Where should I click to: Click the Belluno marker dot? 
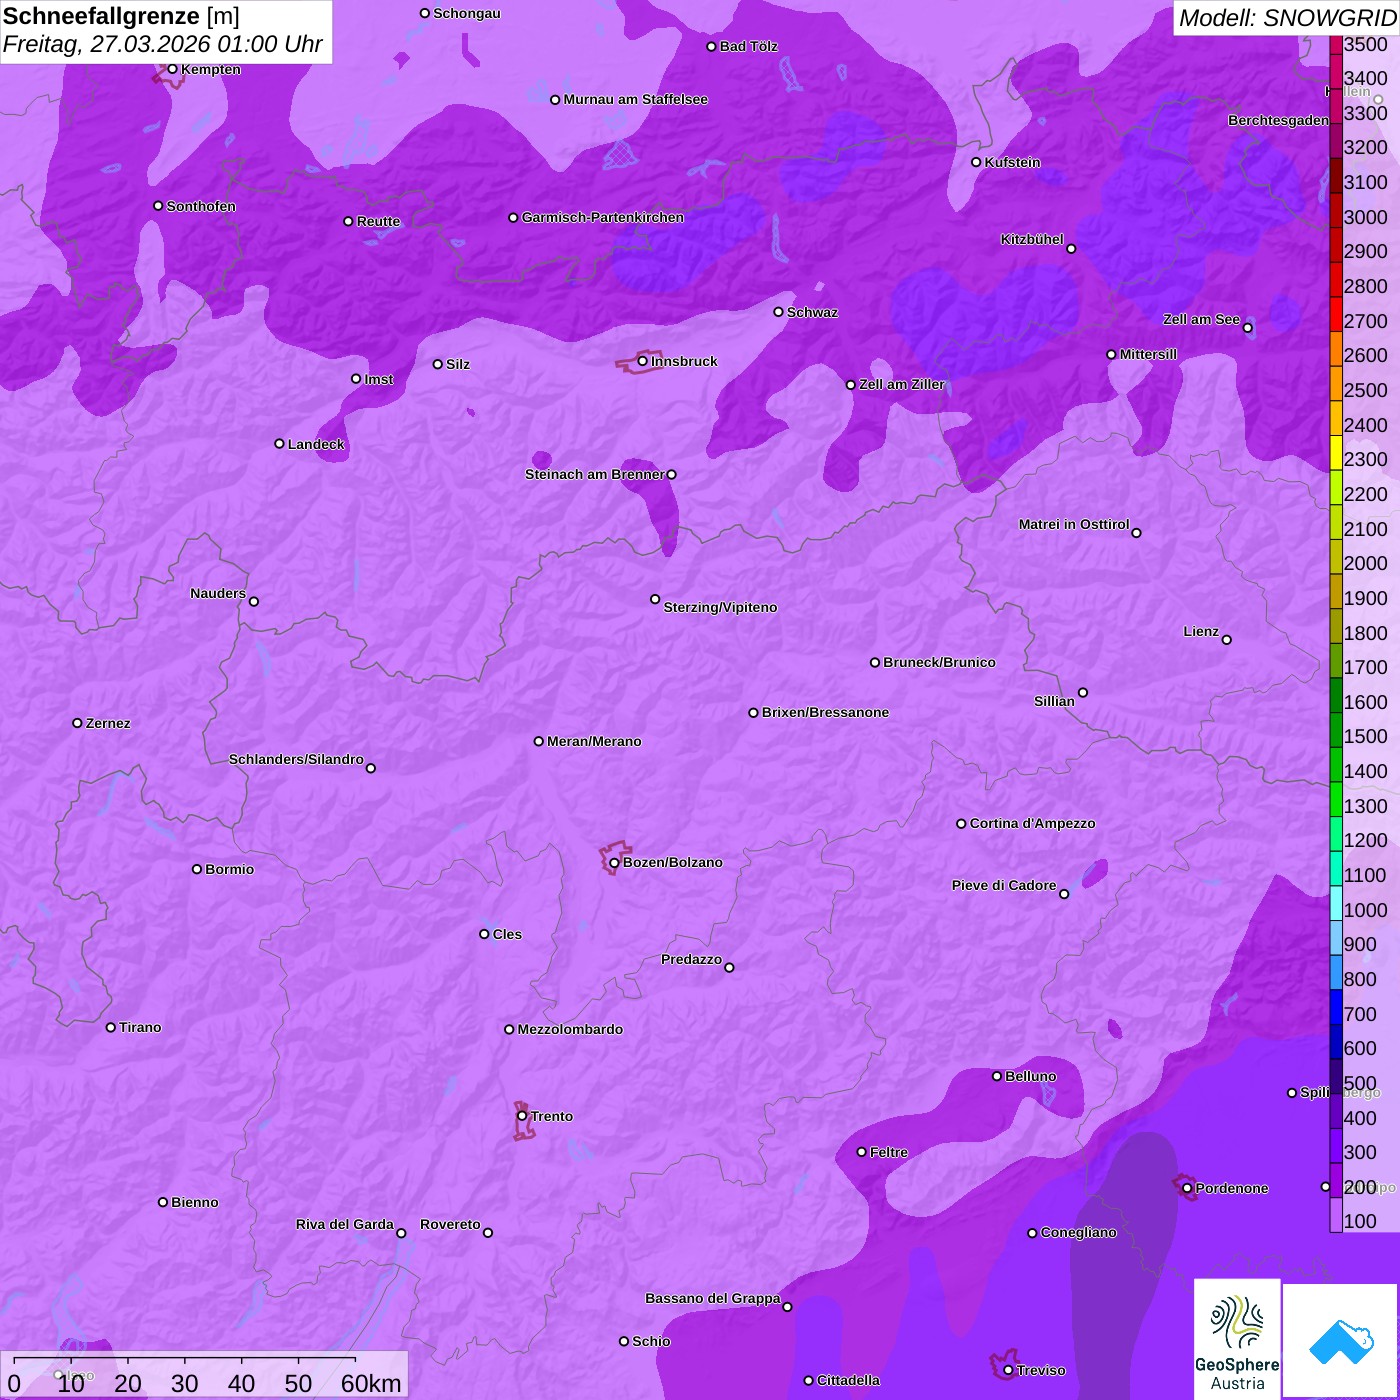(x=996, y=1076)
